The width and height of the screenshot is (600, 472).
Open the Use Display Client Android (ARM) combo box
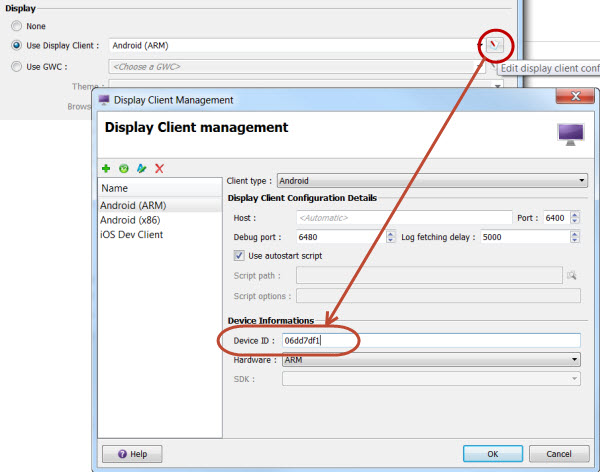[x=297, y=46]
